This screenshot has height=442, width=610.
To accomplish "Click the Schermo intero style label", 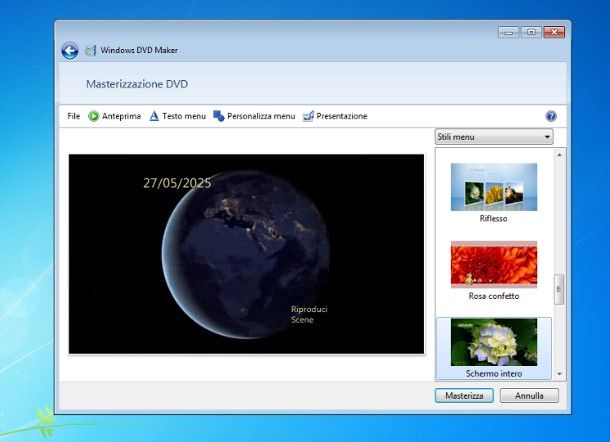I will [494, 374].
